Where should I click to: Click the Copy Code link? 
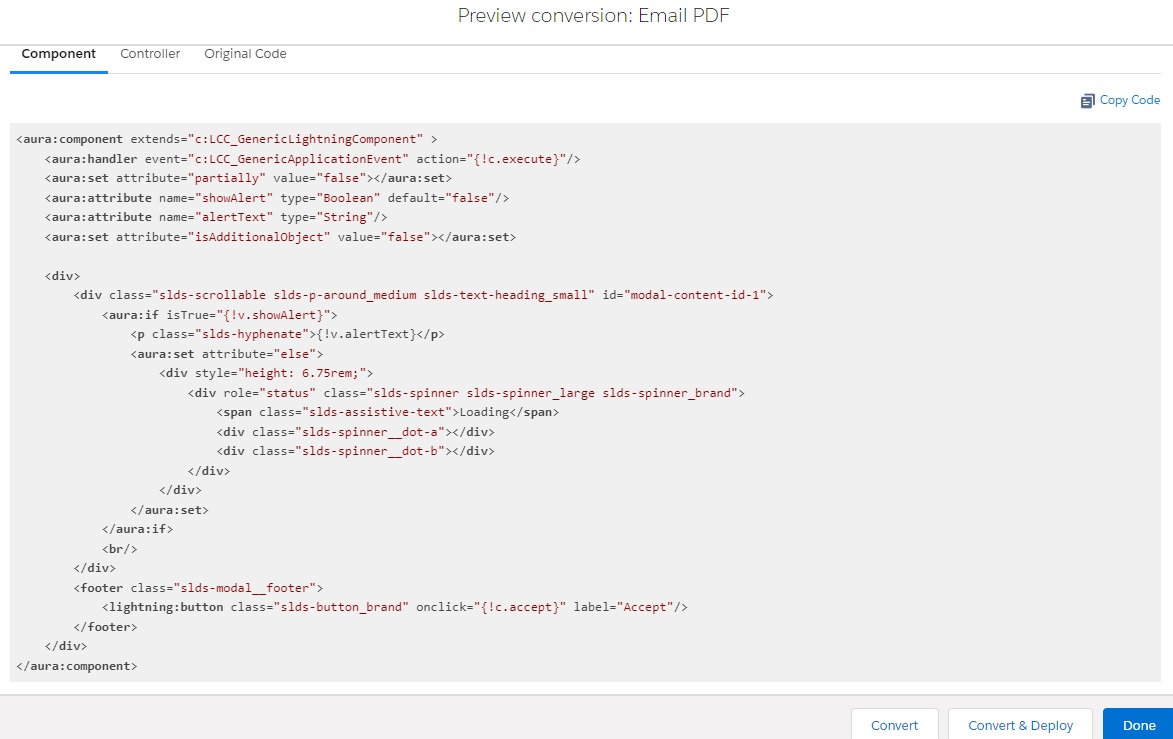(1129, 100)
